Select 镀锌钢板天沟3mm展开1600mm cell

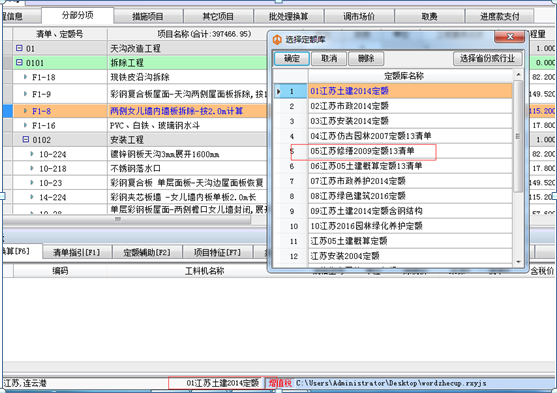tap(188, 154)
